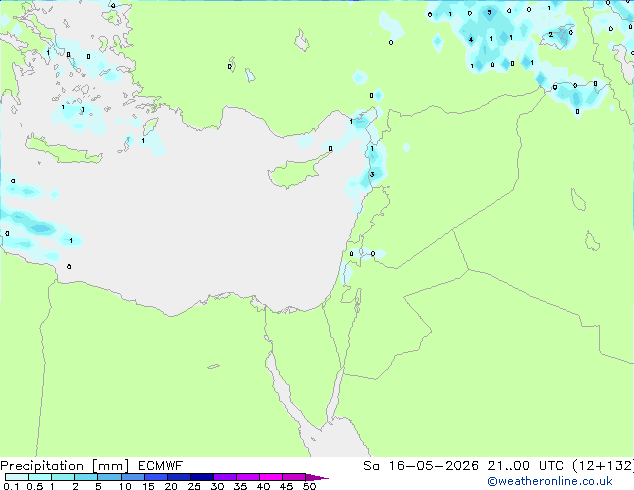Pick the 40–45 mm legend swatch
The image size is (634, 490).
coord(271,477)
